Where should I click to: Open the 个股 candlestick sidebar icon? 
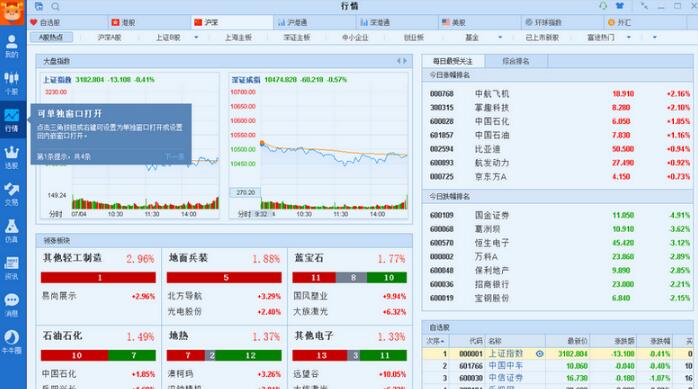pos(12,83)
